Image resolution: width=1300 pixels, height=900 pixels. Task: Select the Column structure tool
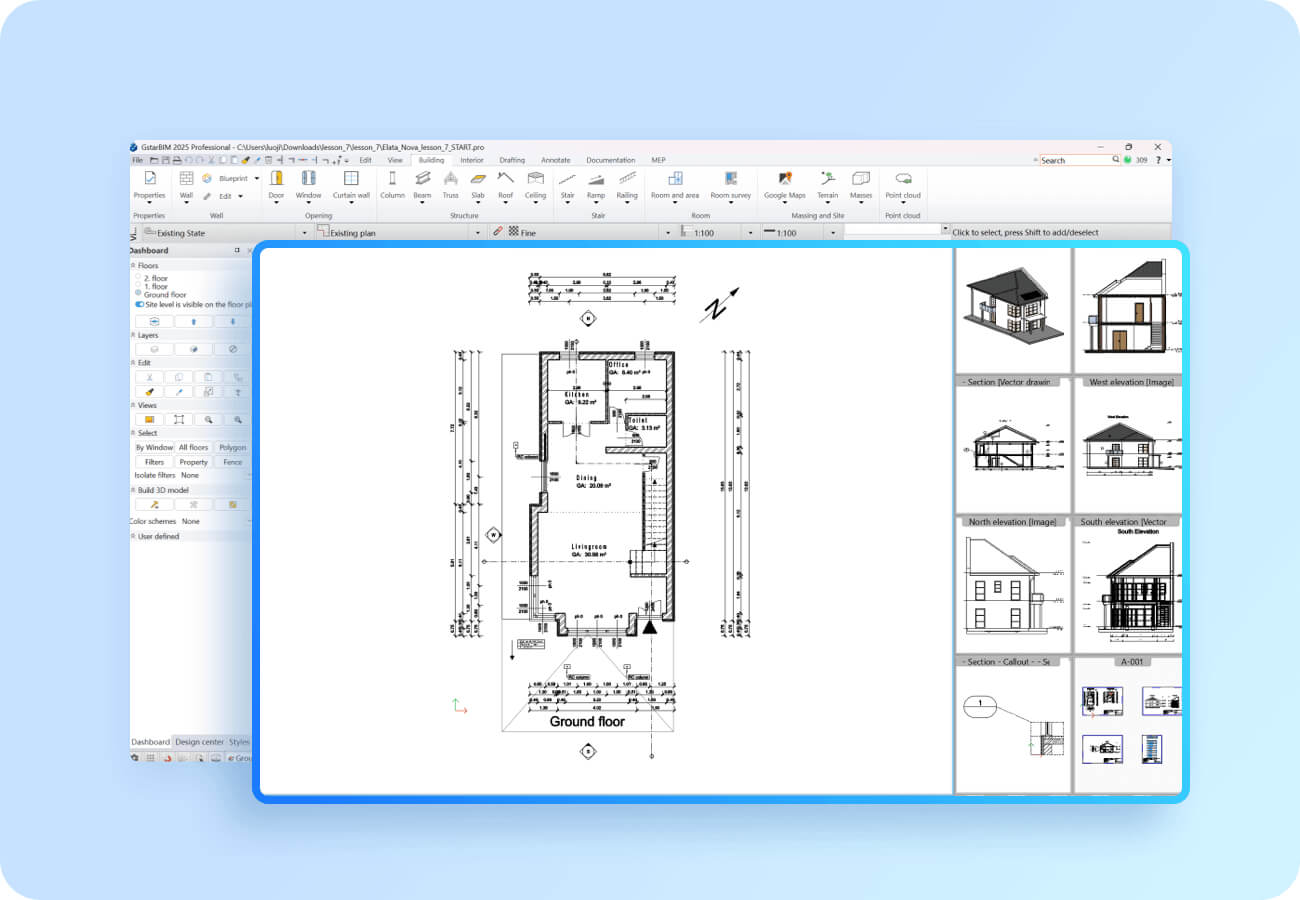click(392, 179)
